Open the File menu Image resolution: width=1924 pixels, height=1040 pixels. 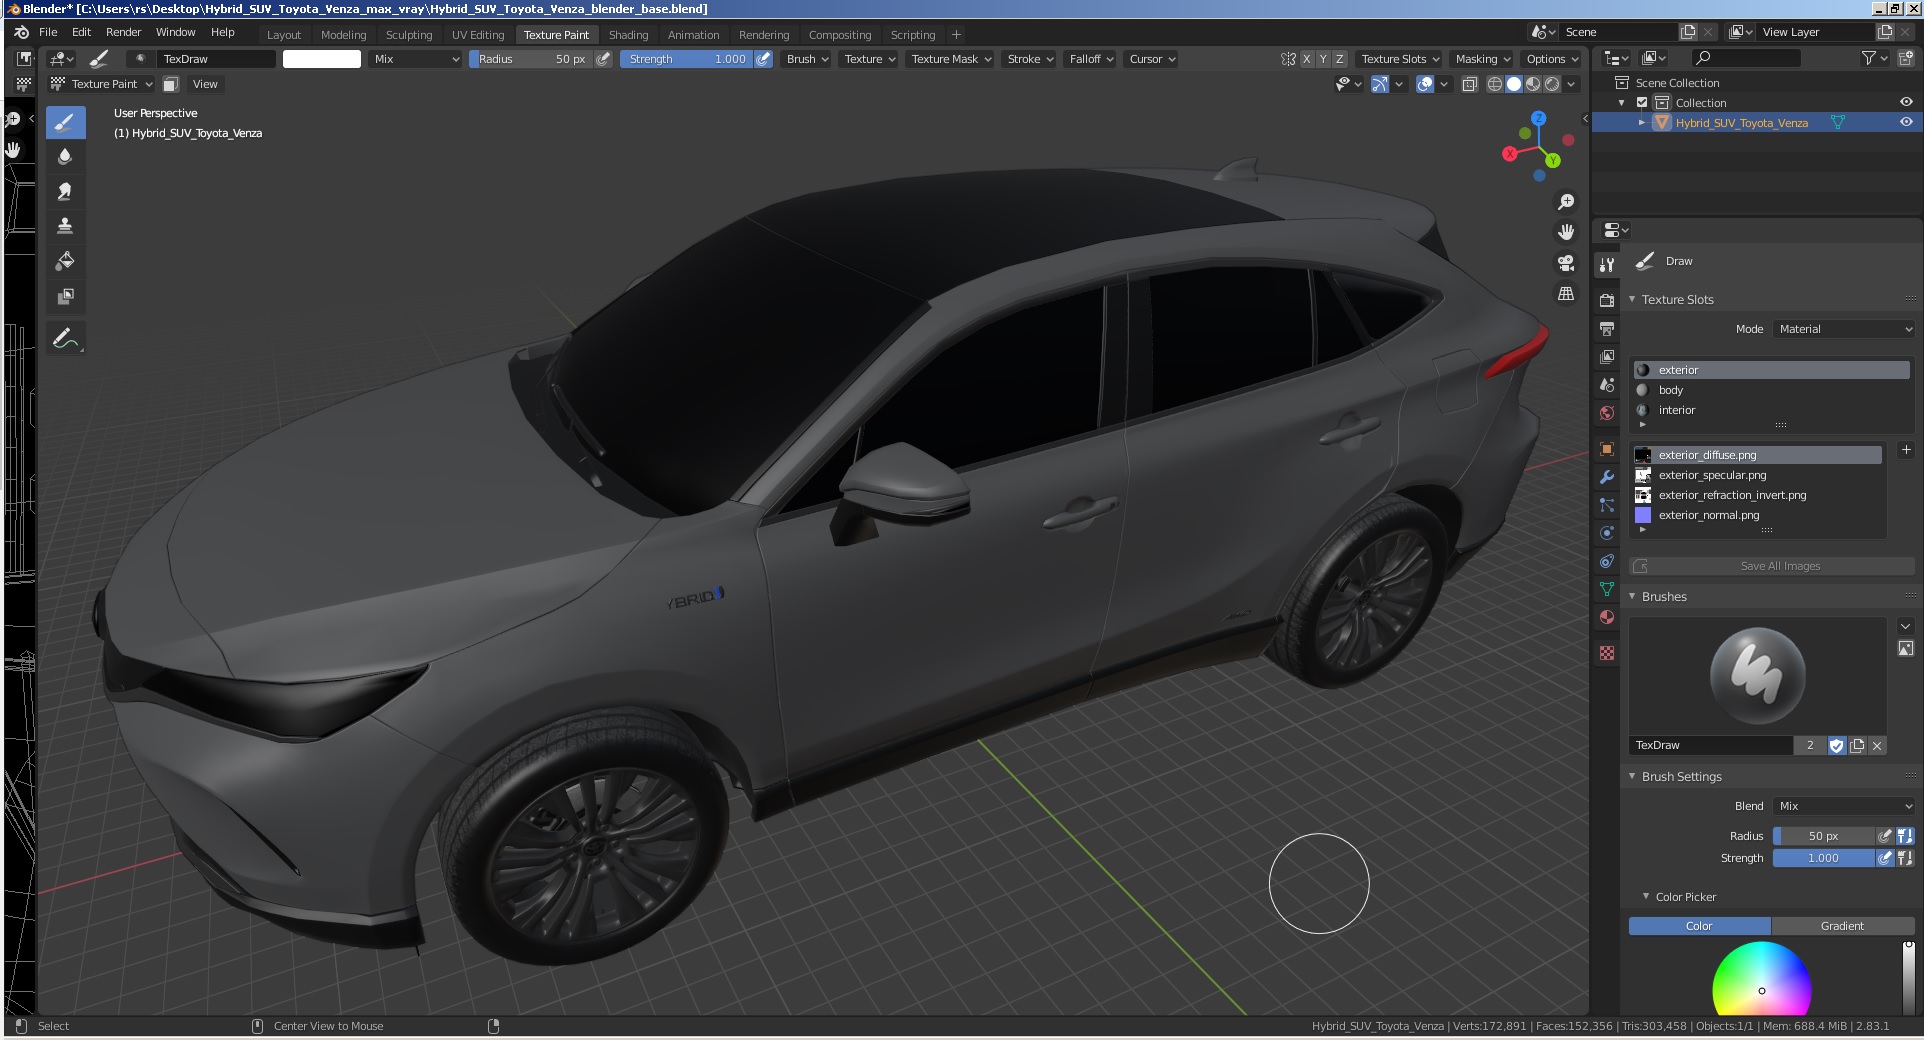click(x=48, y=32)
